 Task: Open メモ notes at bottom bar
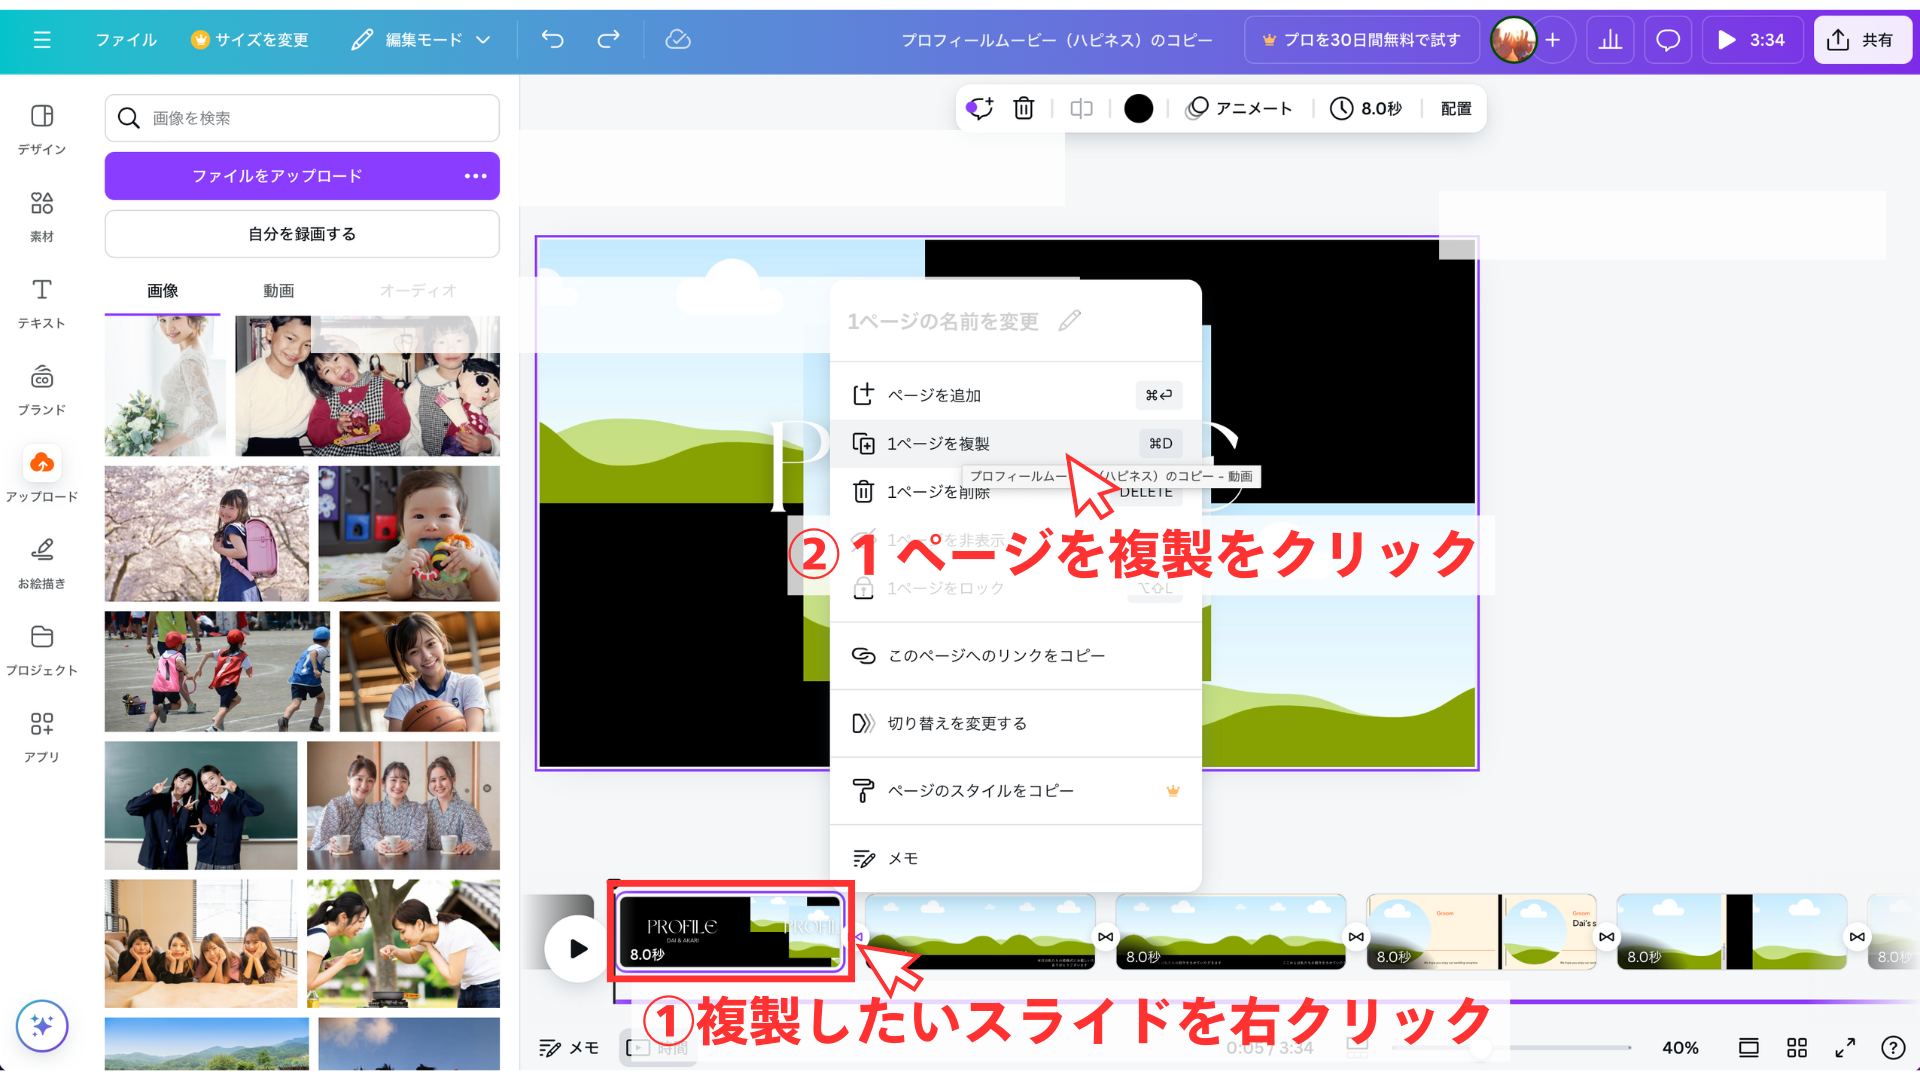(569, 1048)
